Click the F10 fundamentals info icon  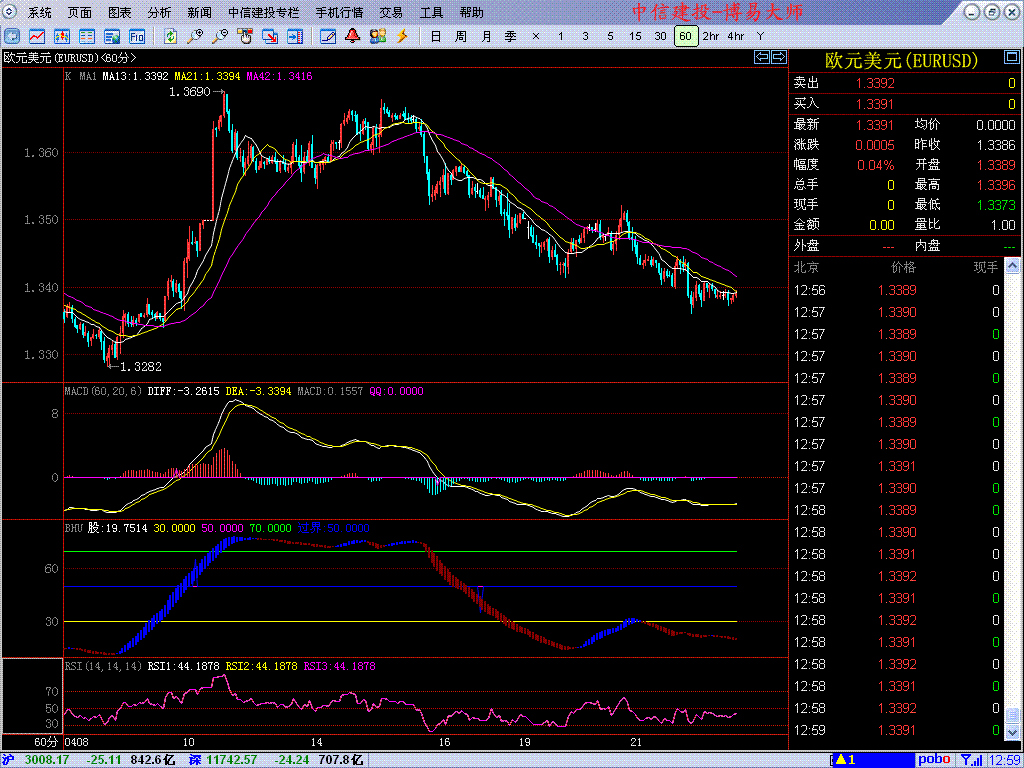137,36
